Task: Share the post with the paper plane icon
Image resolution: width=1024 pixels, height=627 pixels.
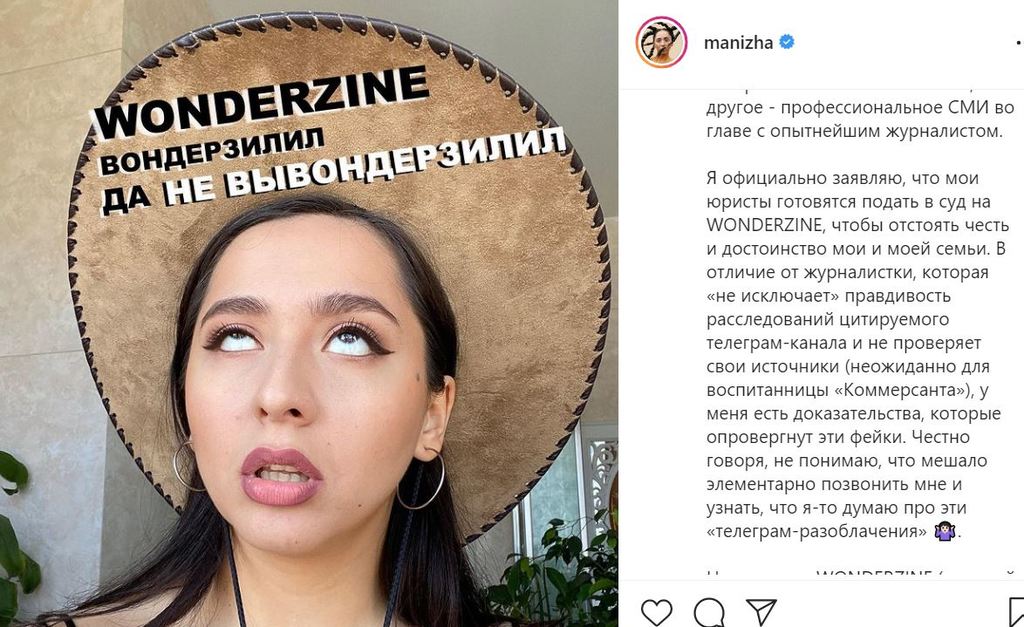Action: (761, 613)
